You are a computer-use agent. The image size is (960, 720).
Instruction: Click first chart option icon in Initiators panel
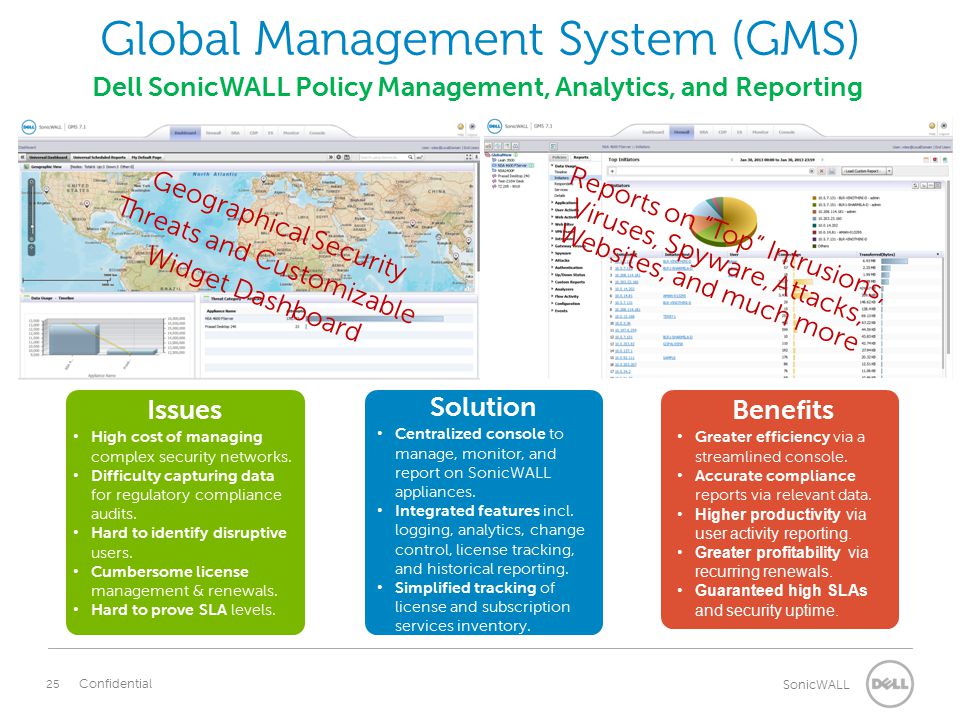915,185
